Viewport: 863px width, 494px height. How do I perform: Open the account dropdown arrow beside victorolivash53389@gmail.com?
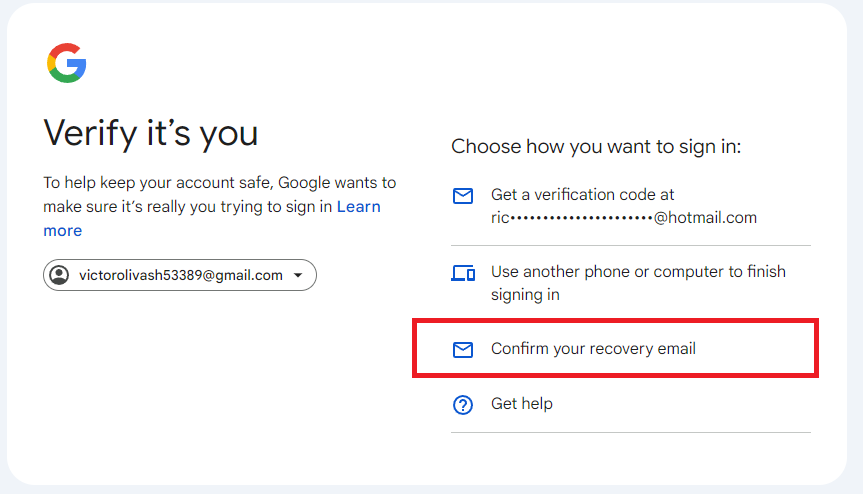click(x=298, y=275)
